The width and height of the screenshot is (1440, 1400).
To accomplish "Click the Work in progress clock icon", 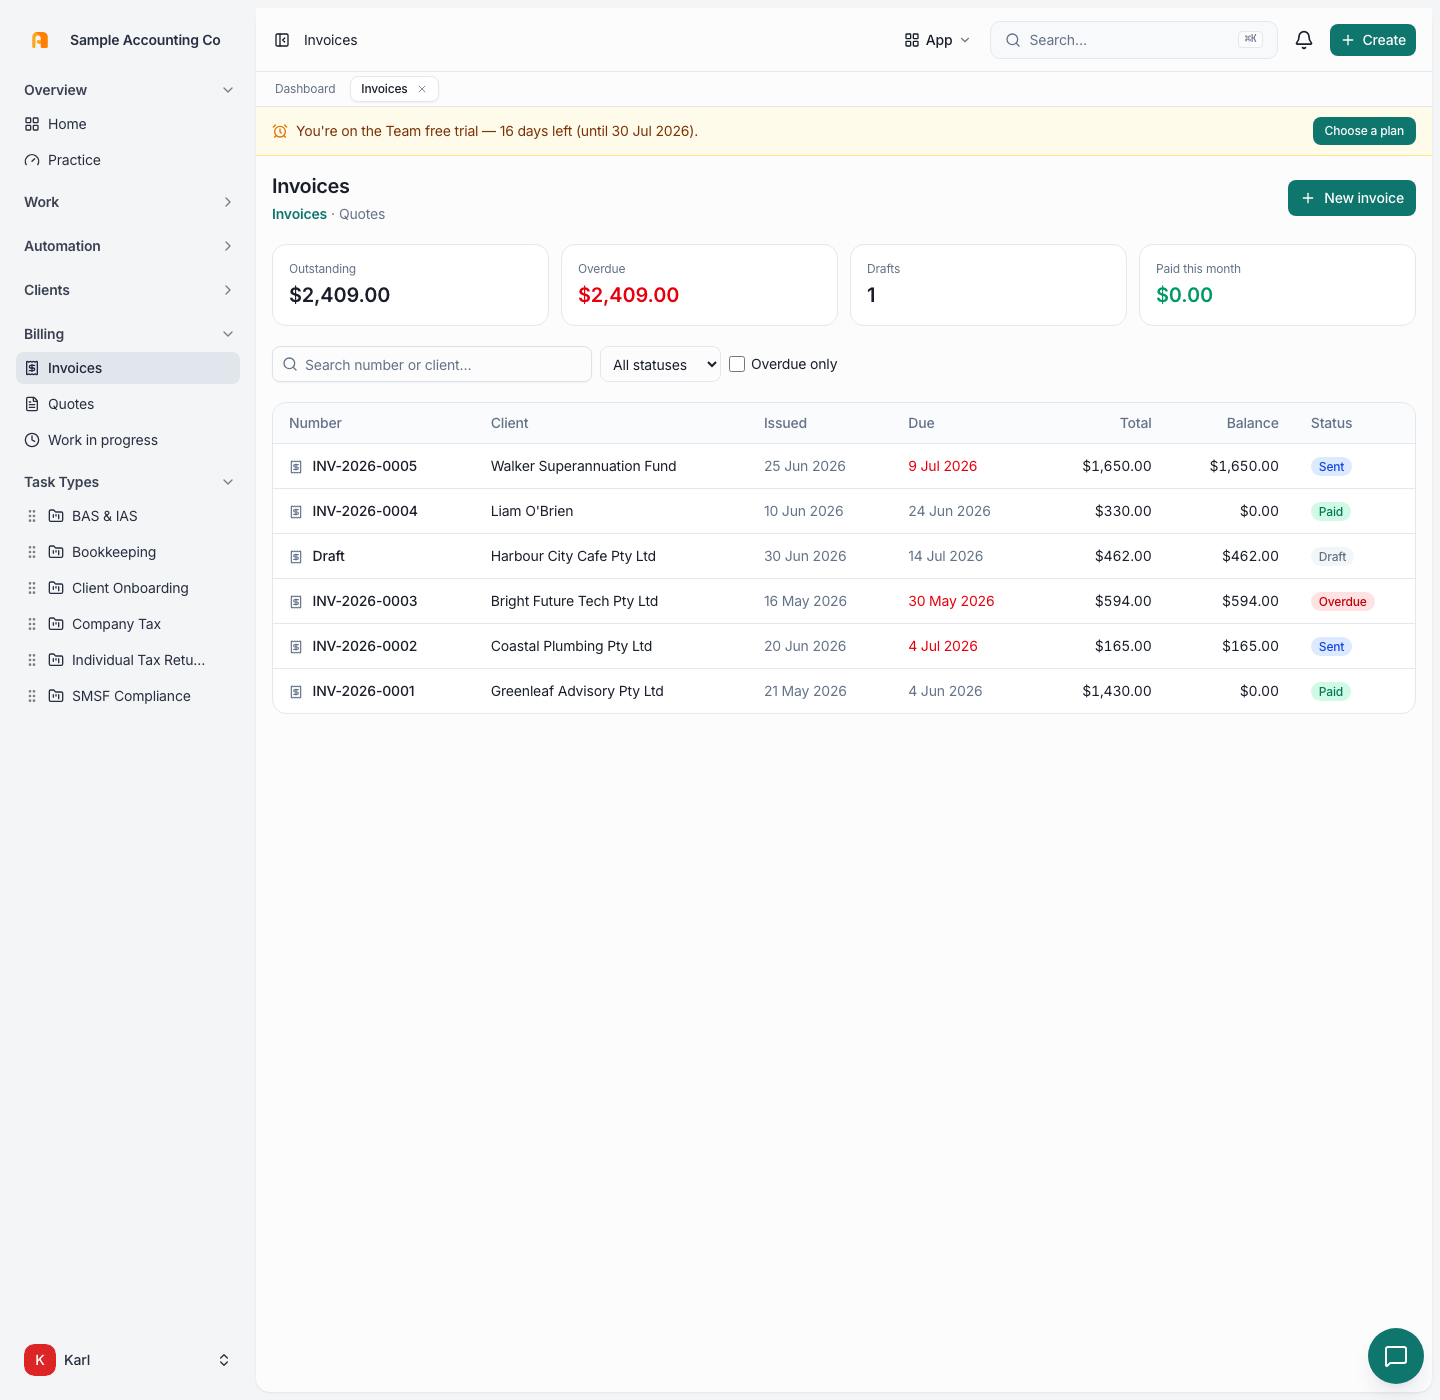I will (32, 440).
